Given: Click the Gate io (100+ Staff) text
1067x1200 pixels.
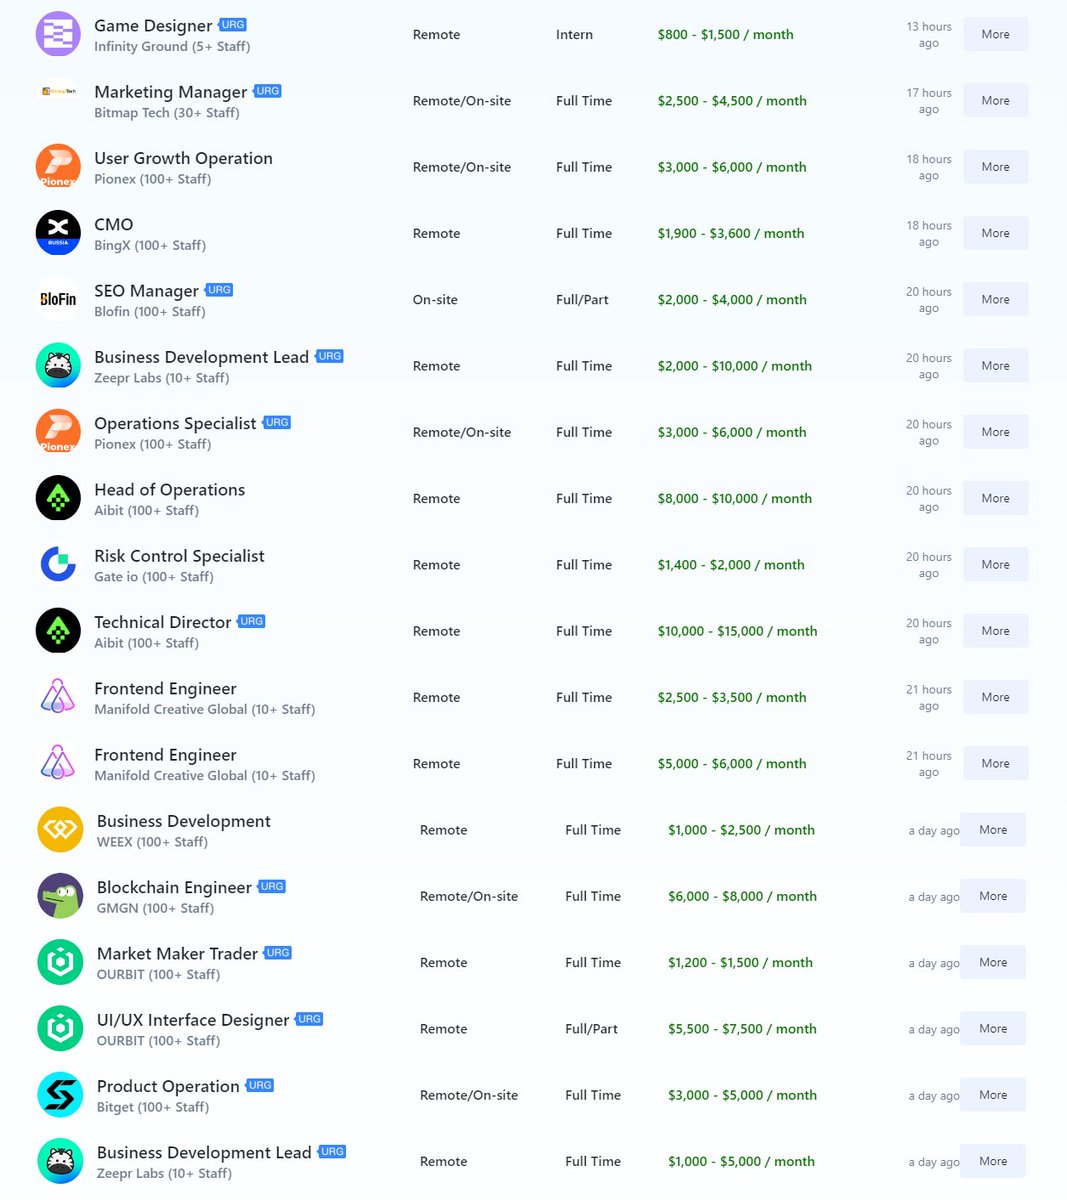Looking at the screenshot, I should click(x=154, y=576).
